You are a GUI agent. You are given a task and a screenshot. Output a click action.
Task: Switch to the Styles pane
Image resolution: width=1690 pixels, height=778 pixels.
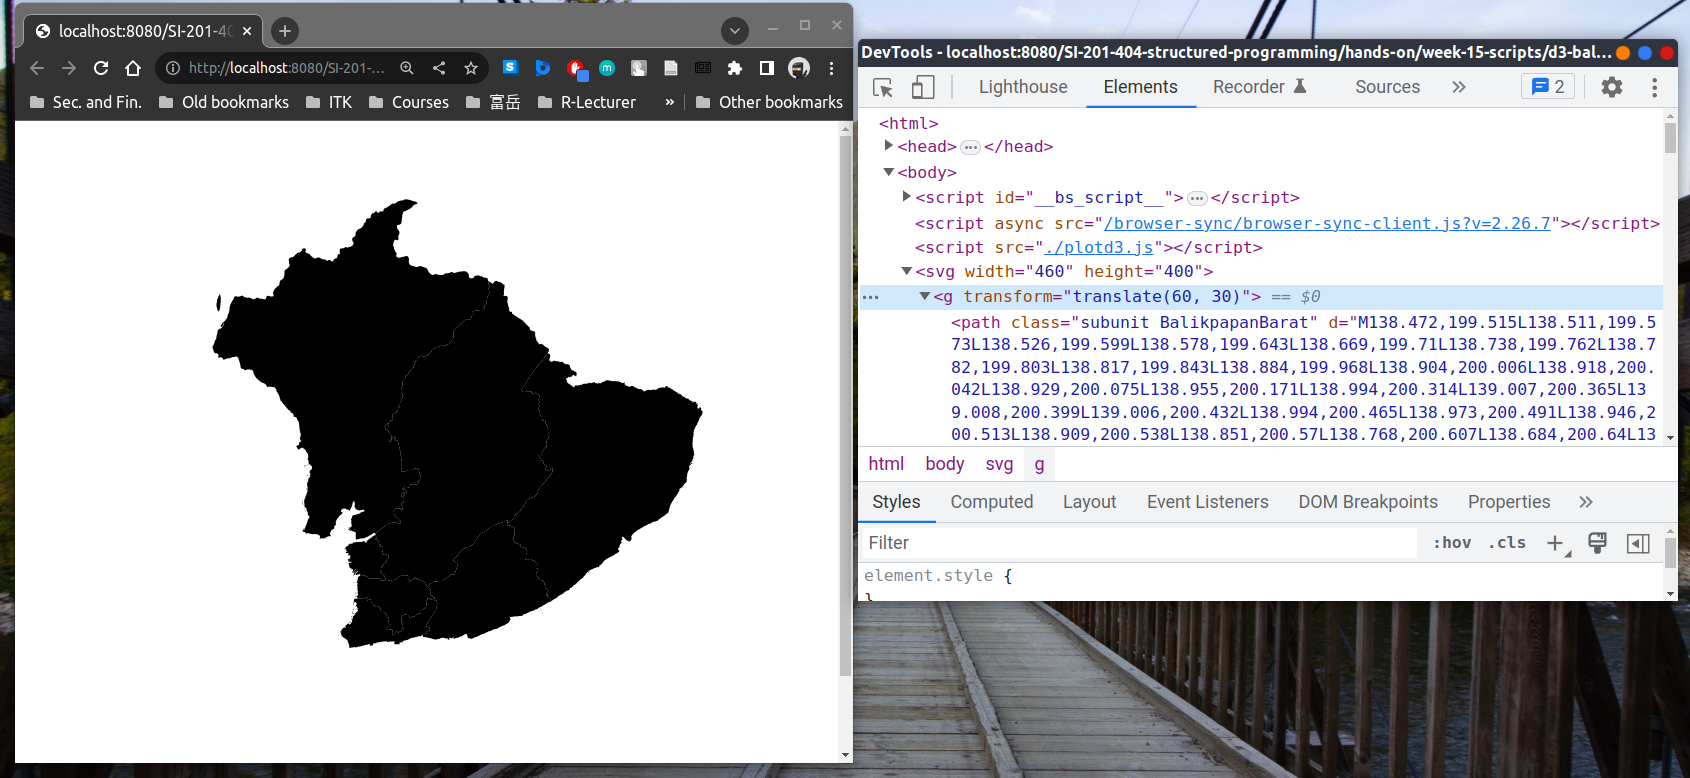pyautogui.click(x=896, y=502)
